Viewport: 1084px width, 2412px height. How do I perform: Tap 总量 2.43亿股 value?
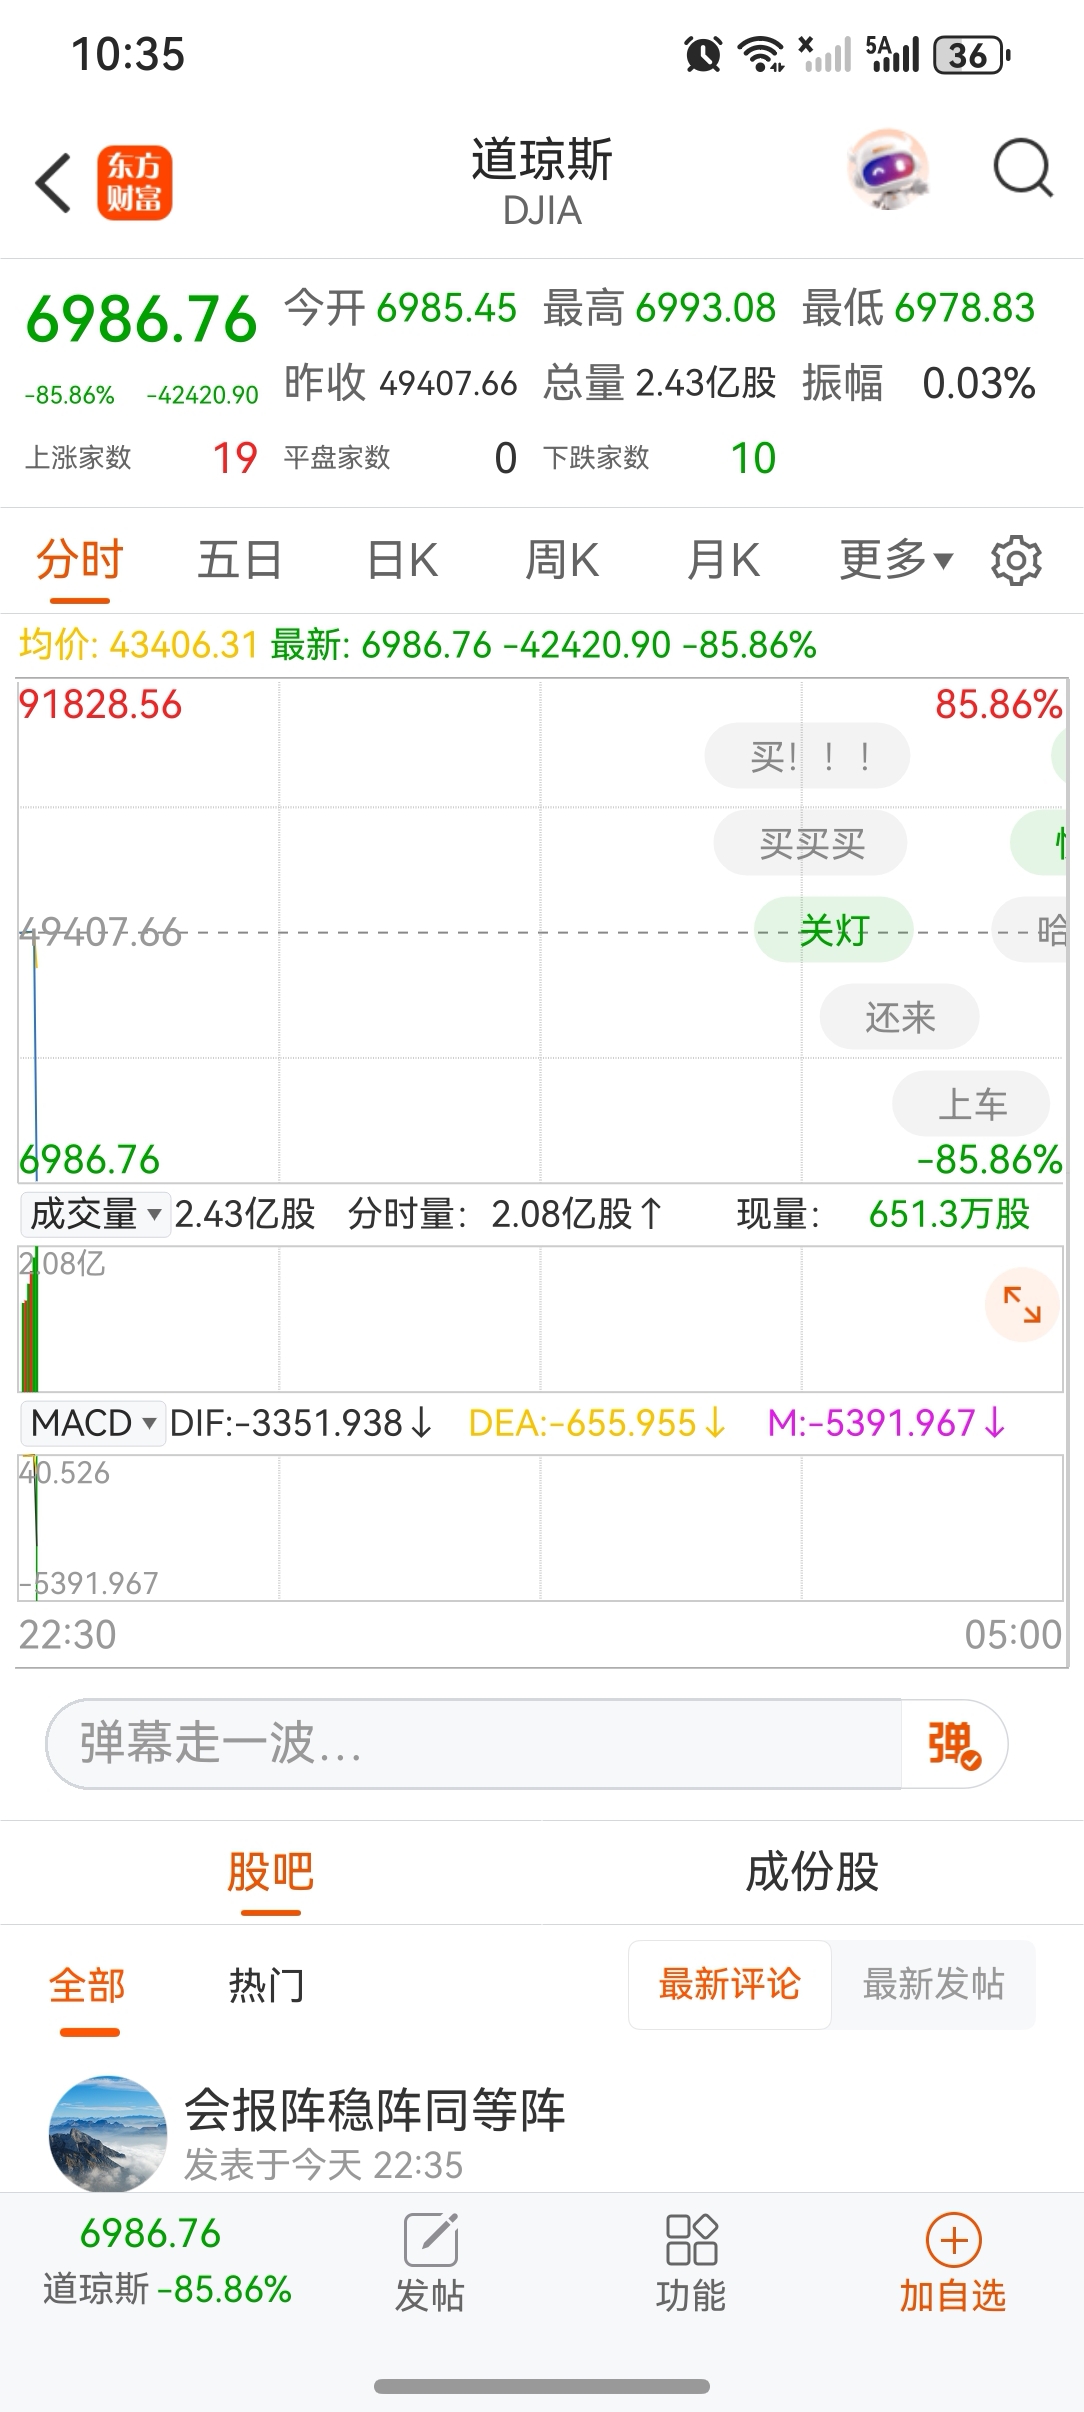click(x=706, y=383)
